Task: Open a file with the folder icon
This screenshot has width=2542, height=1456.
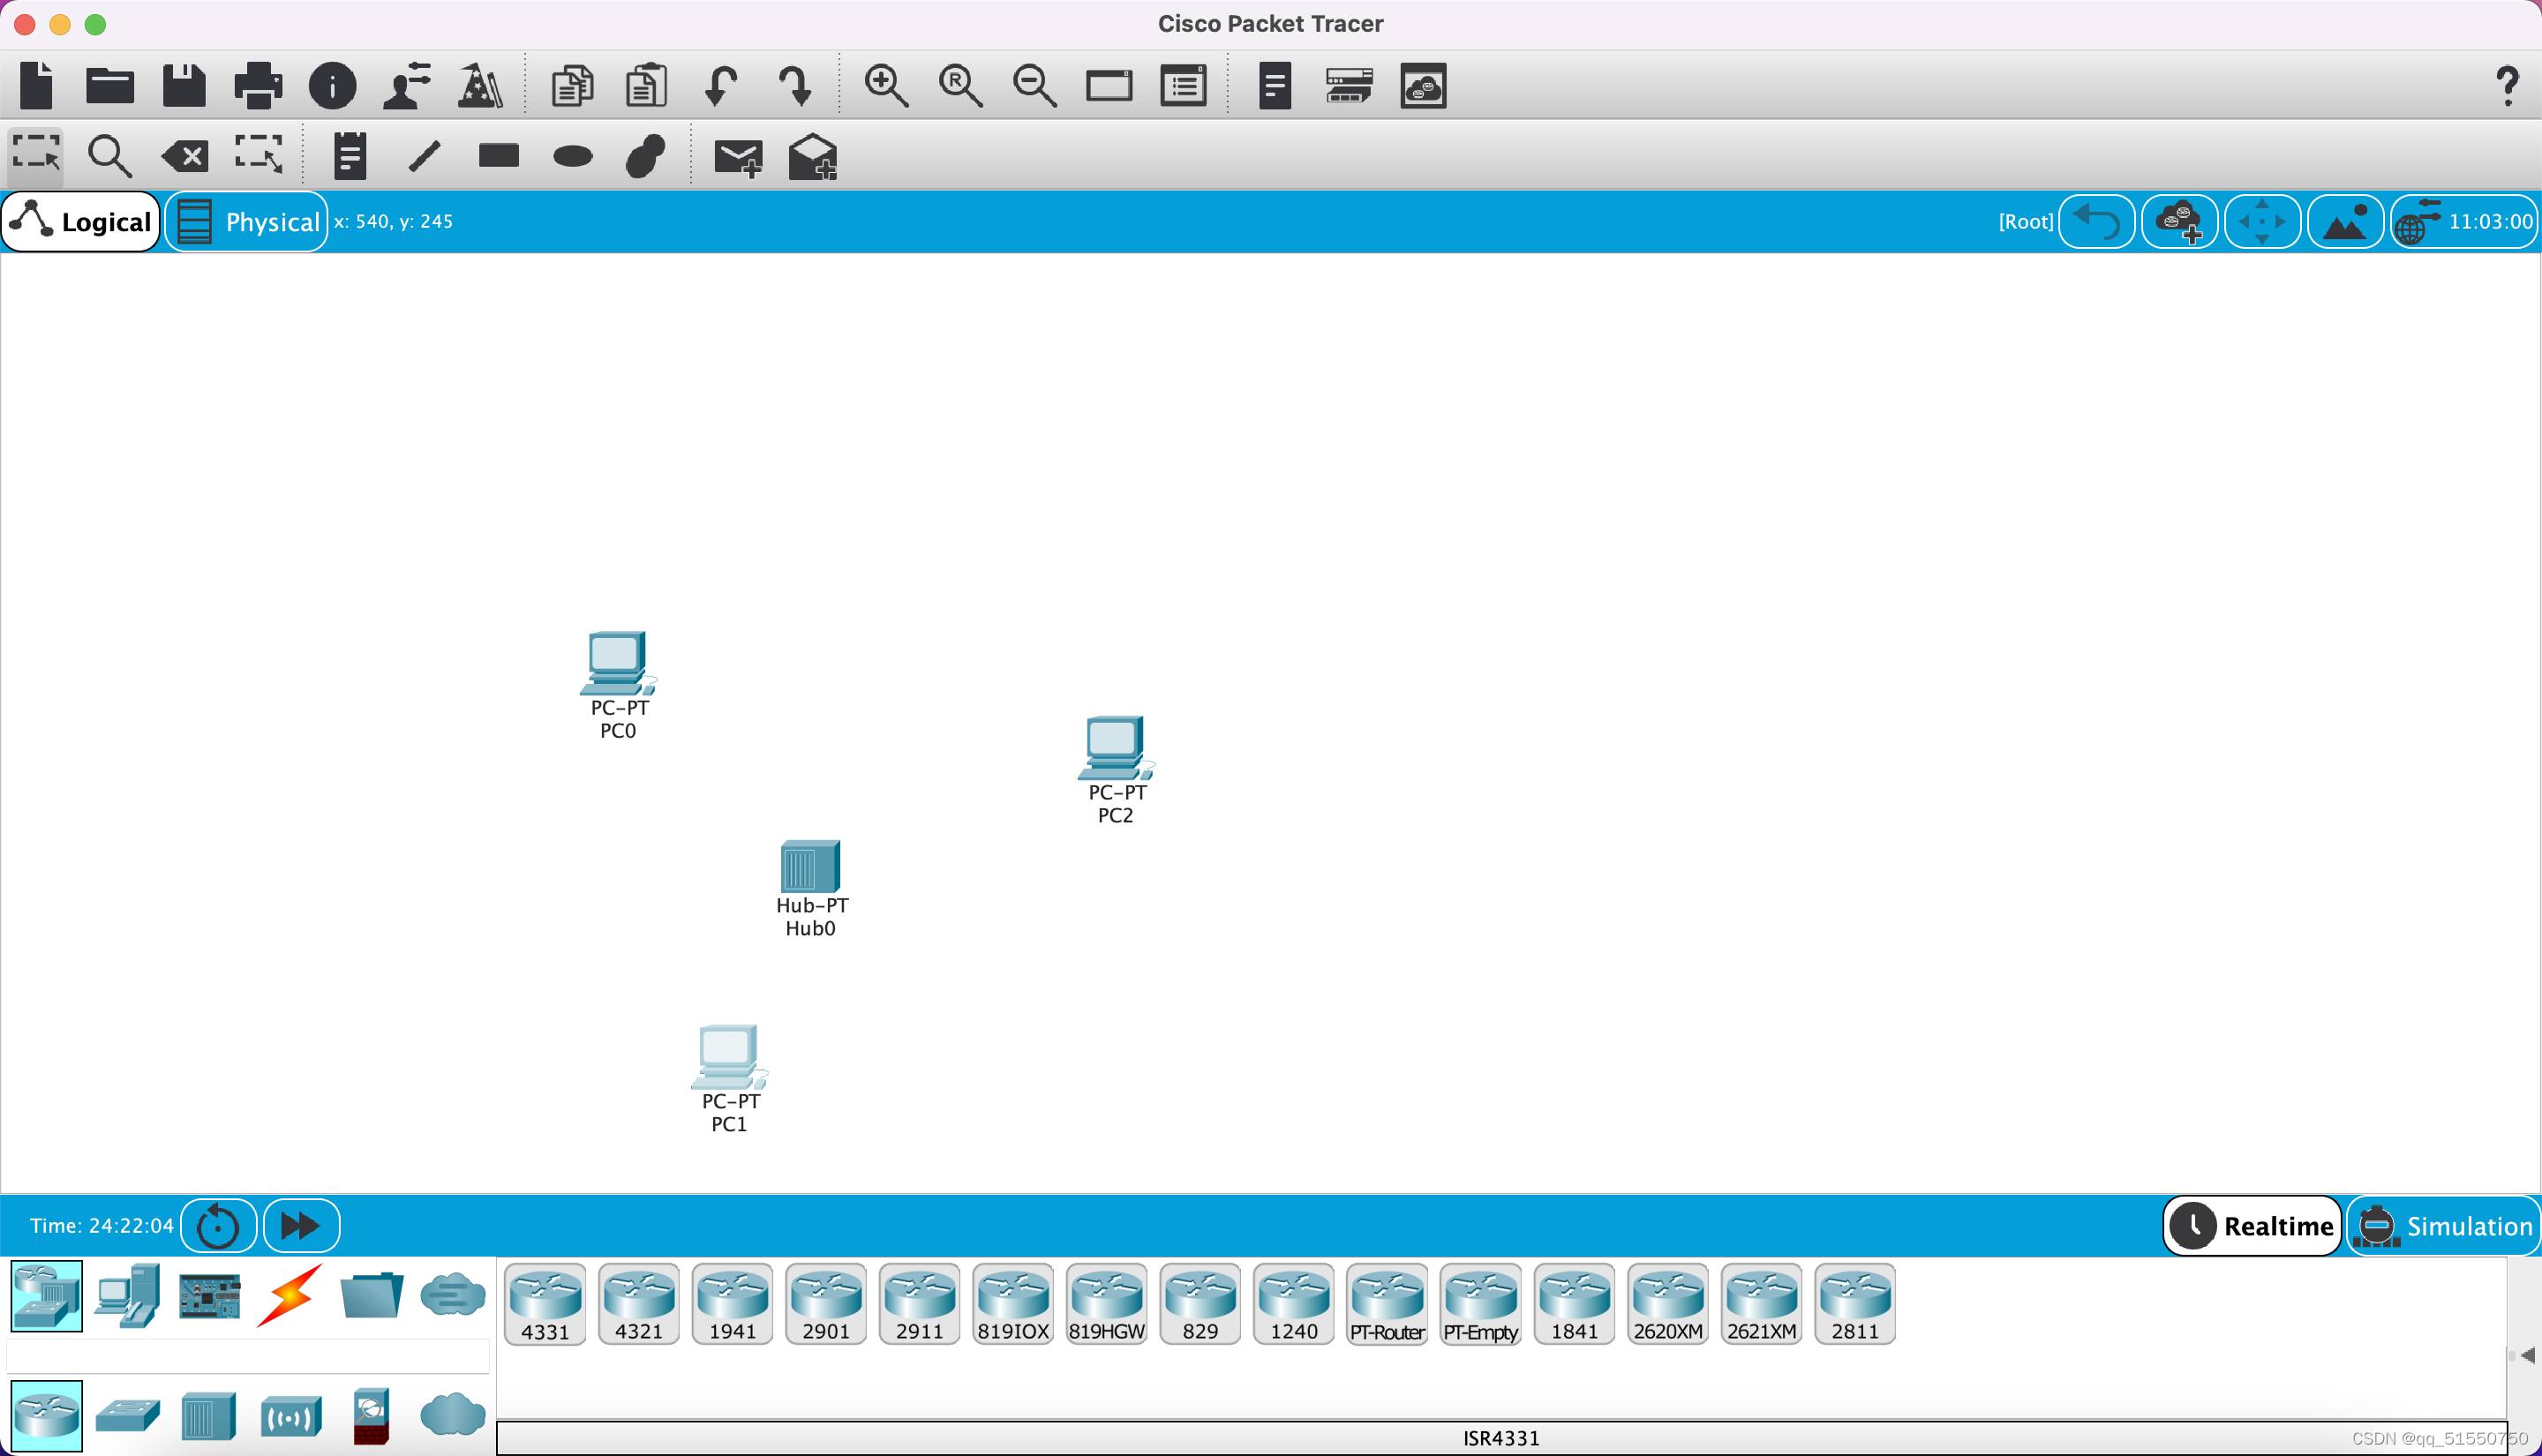Action: pos(110,85)
